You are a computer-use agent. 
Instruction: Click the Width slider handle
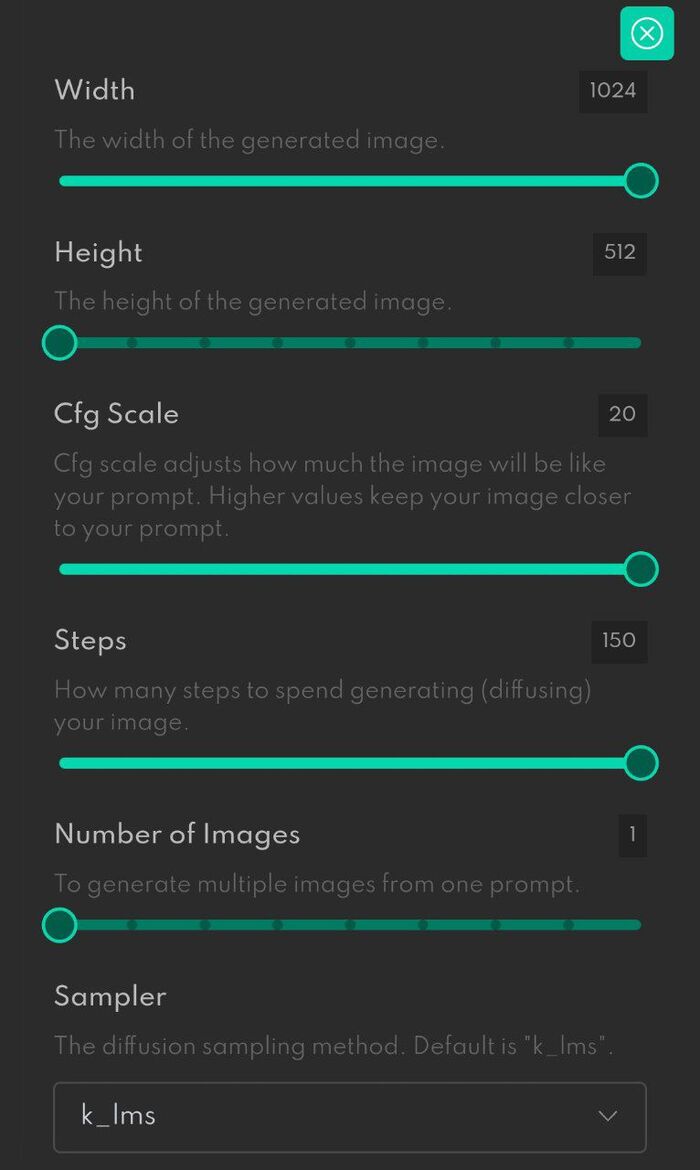coord(641,181)
